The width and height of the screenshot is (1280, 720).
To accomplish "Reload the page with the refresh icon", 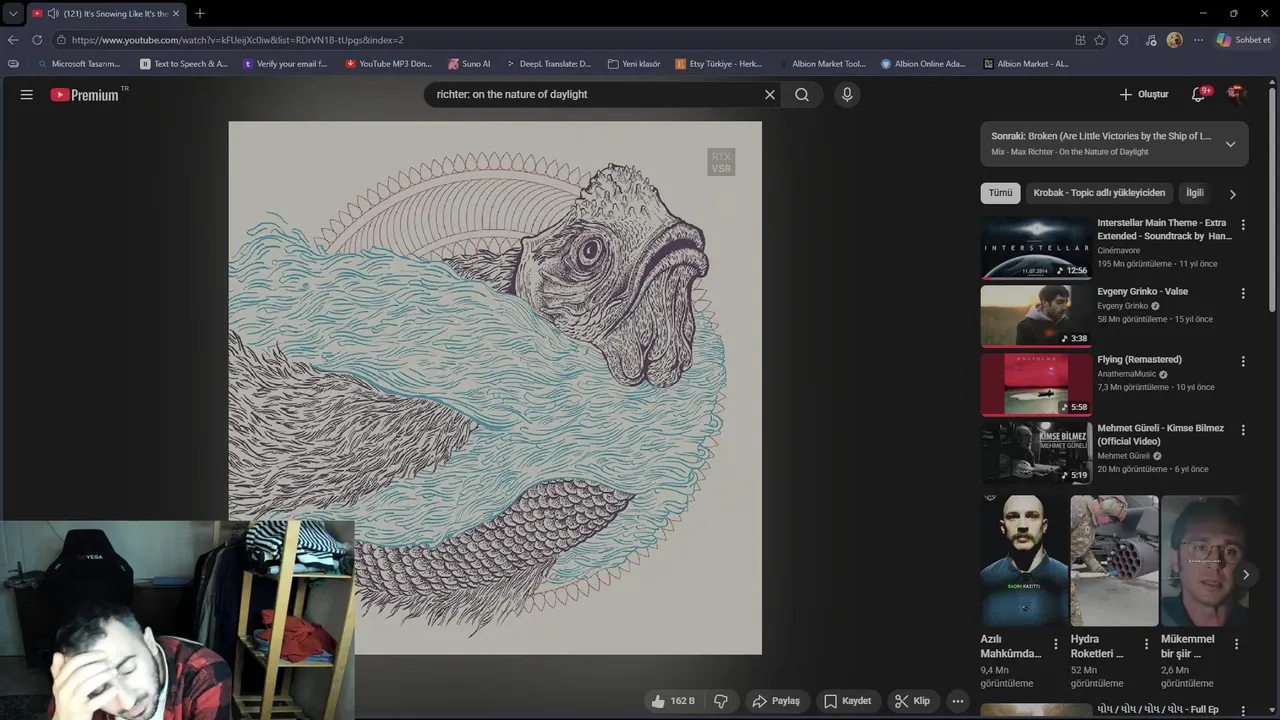I will (37, 40).
